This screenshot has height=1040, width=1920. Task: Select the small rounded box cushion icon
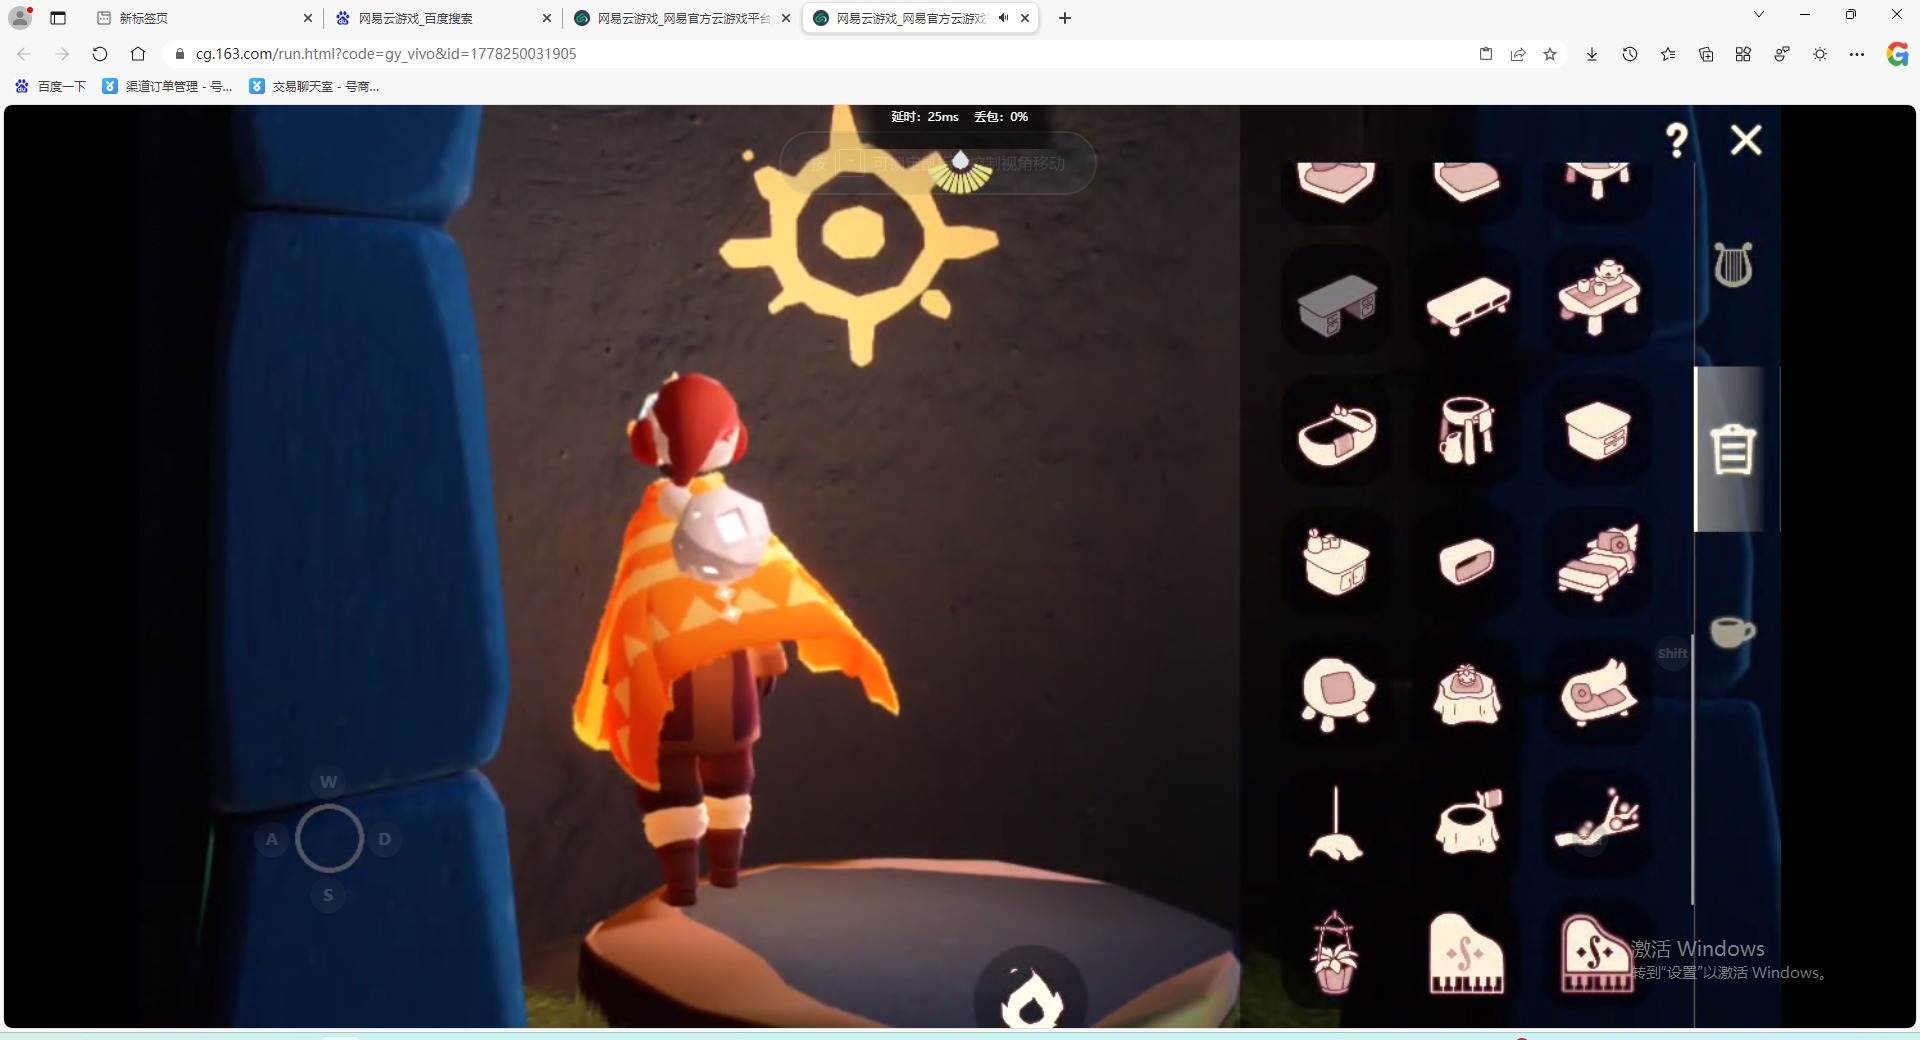[x=1467, y=562]
